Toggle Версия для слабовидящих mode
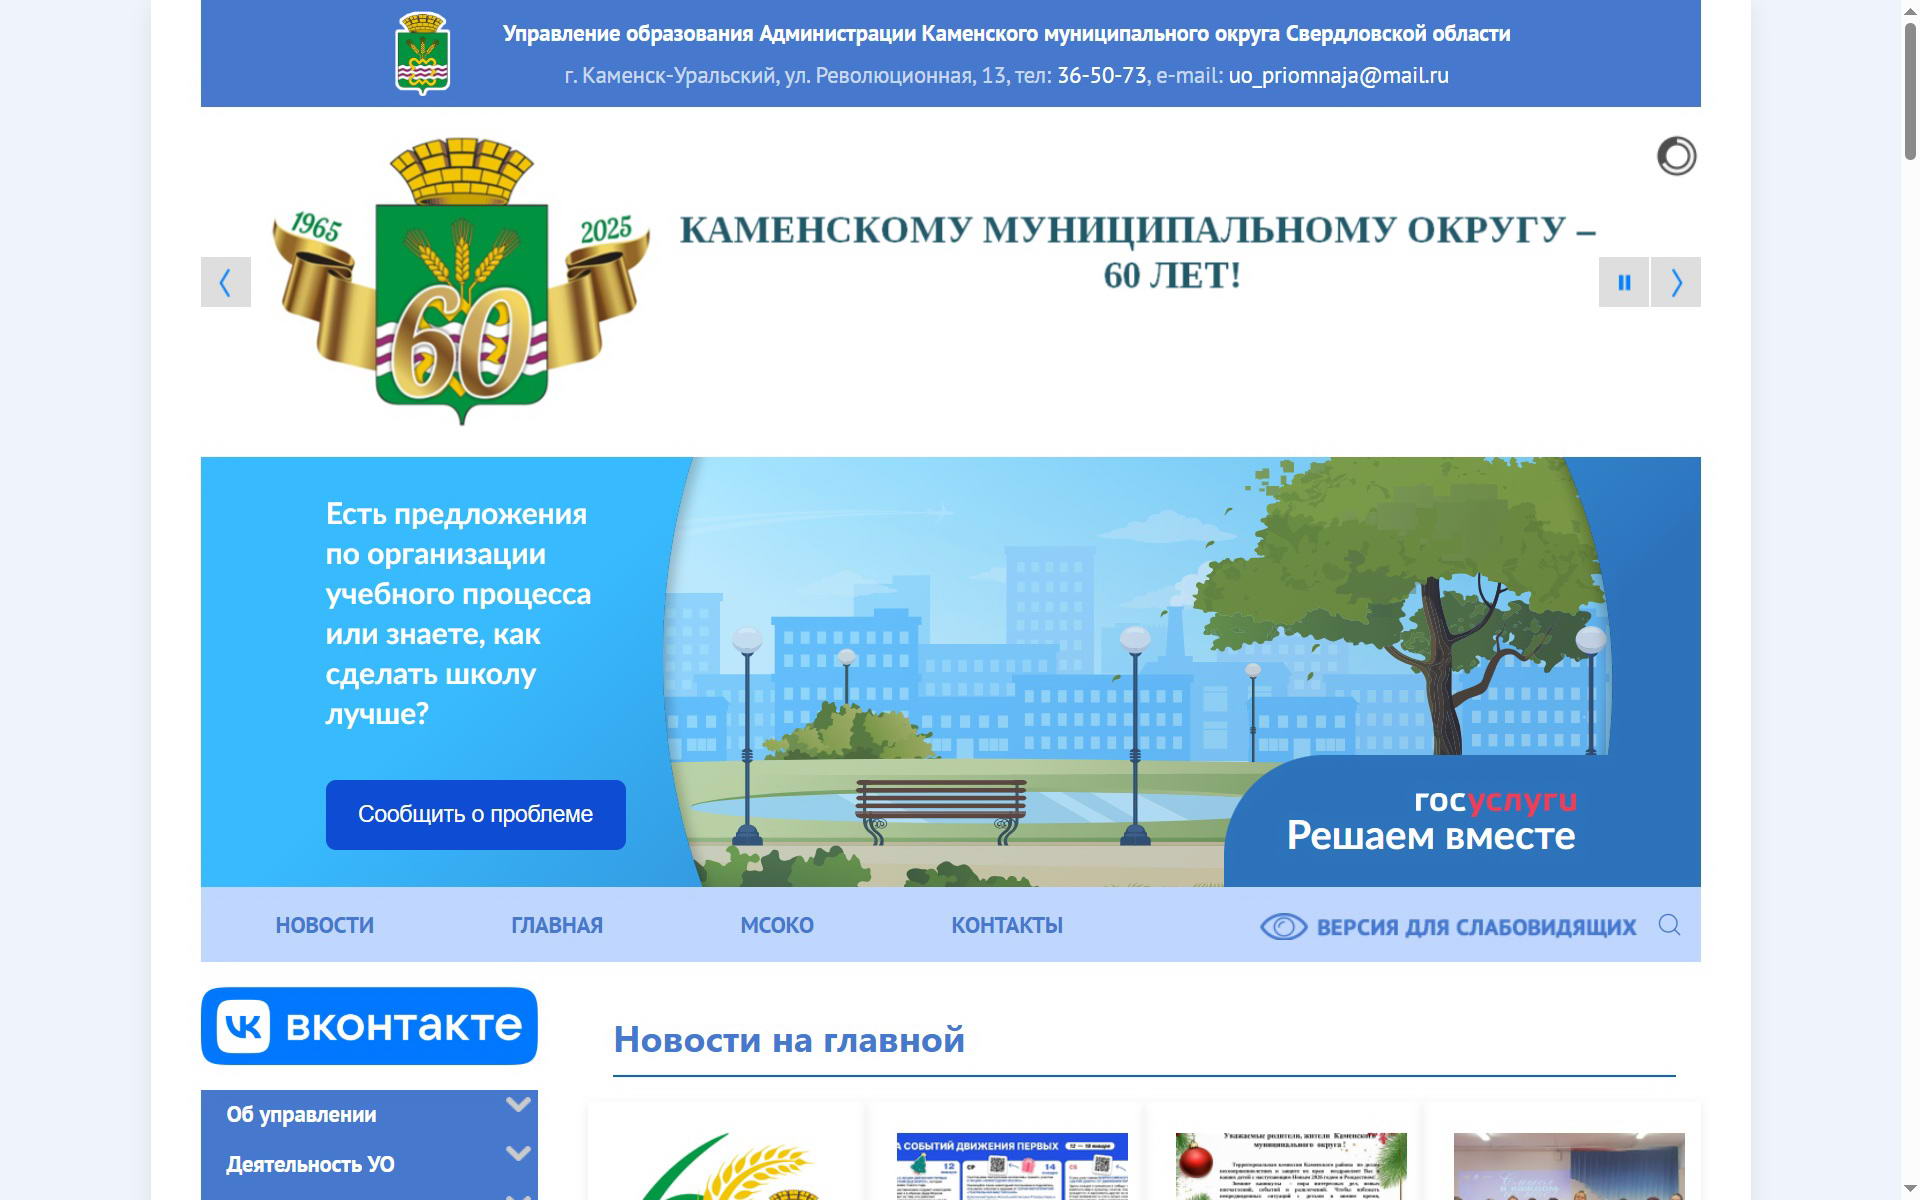This screenshot has width=1920, height=1200. point(1475,927)
